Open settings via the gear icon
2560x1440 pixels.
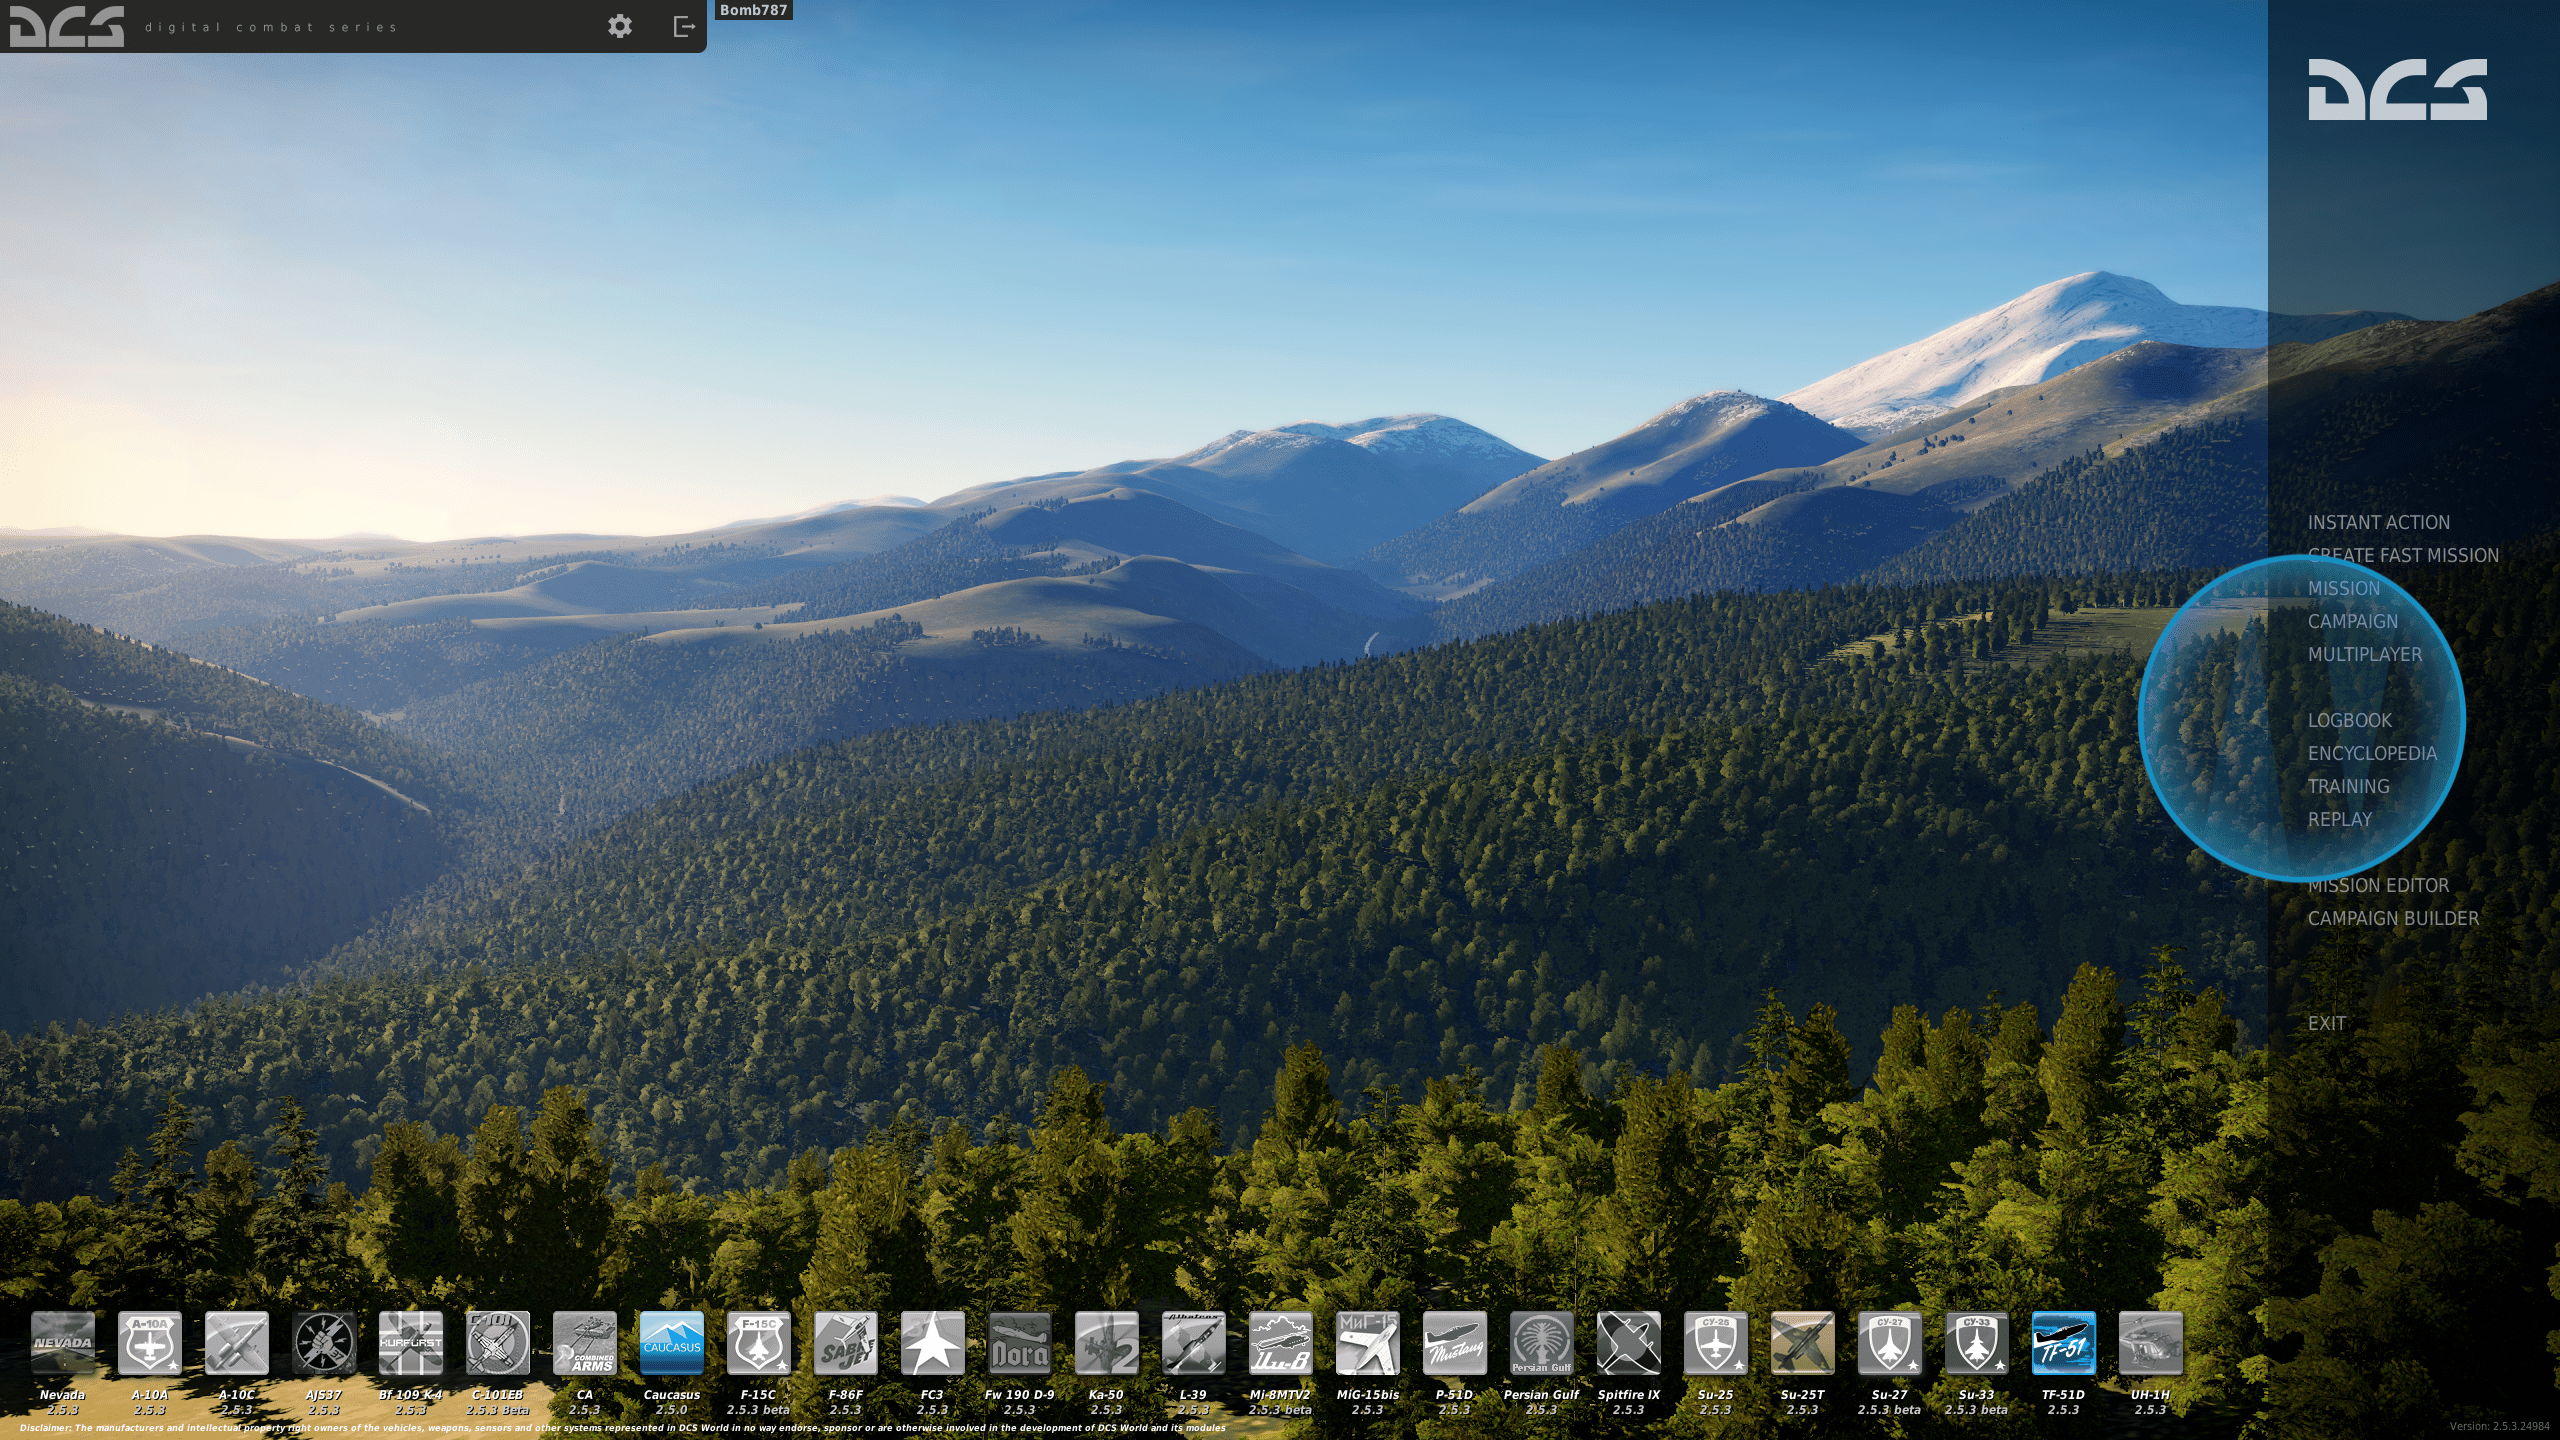tap(620, 27)
